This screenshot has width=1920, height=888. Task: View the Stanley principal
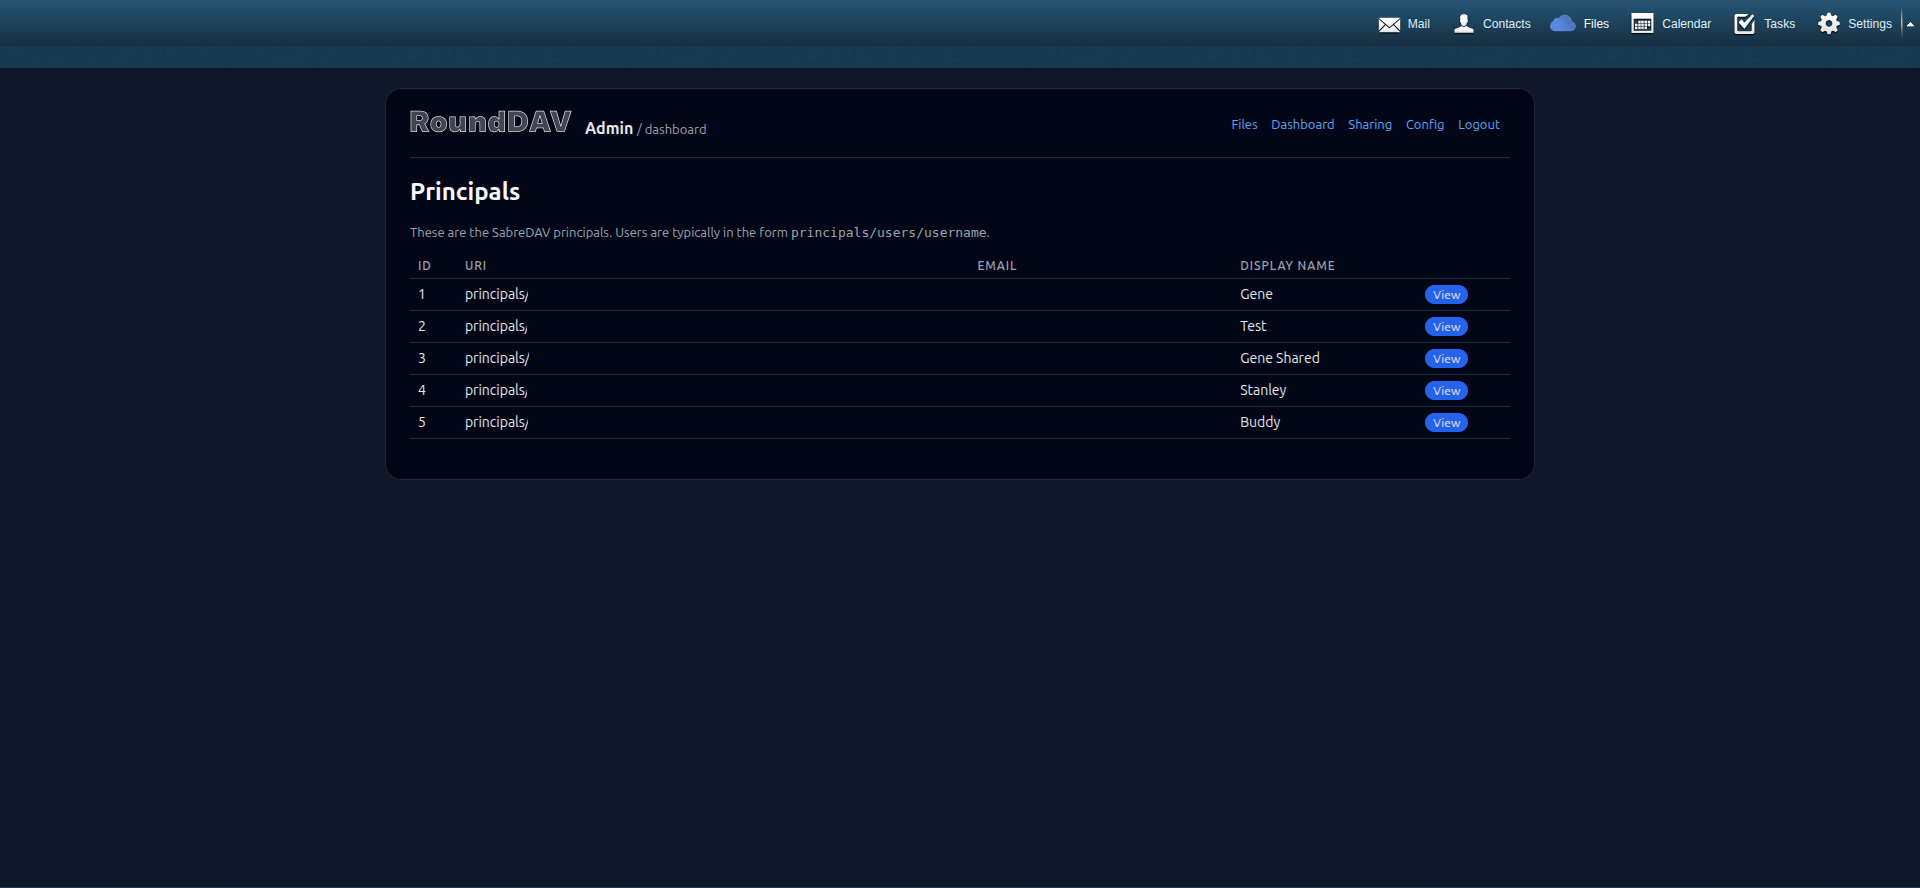(x=1446, y=391)
